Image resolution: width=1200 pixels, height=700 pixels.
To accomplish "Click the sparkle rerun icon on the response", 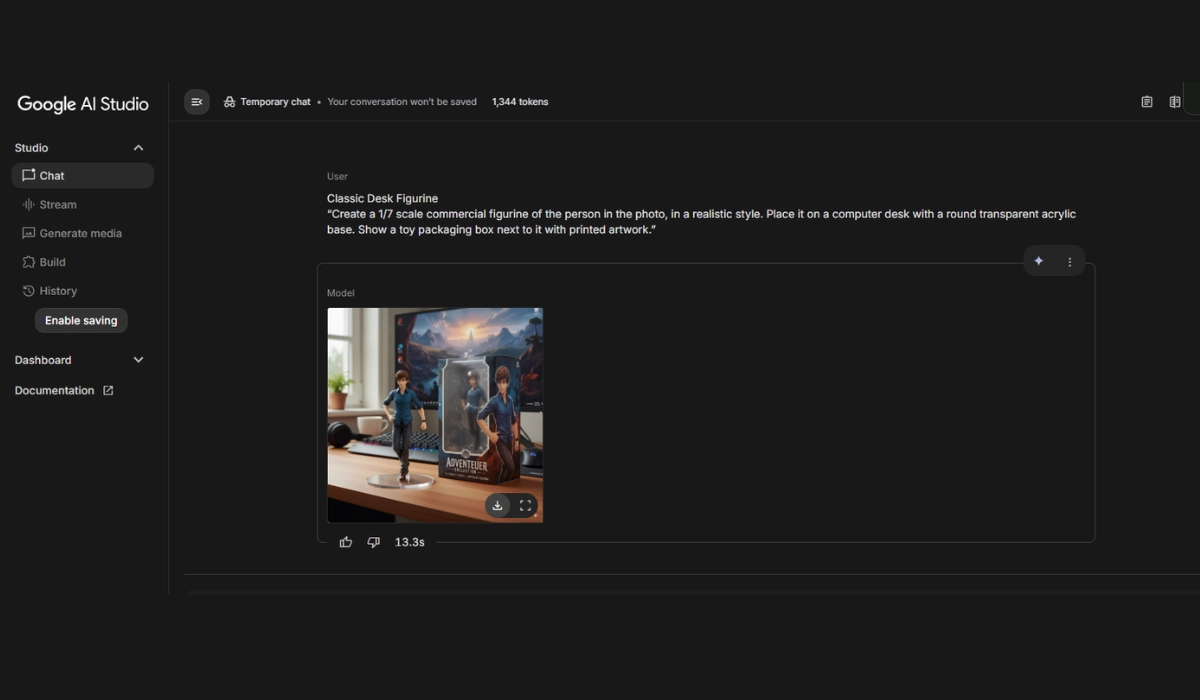I will (x=1039, y=261).
